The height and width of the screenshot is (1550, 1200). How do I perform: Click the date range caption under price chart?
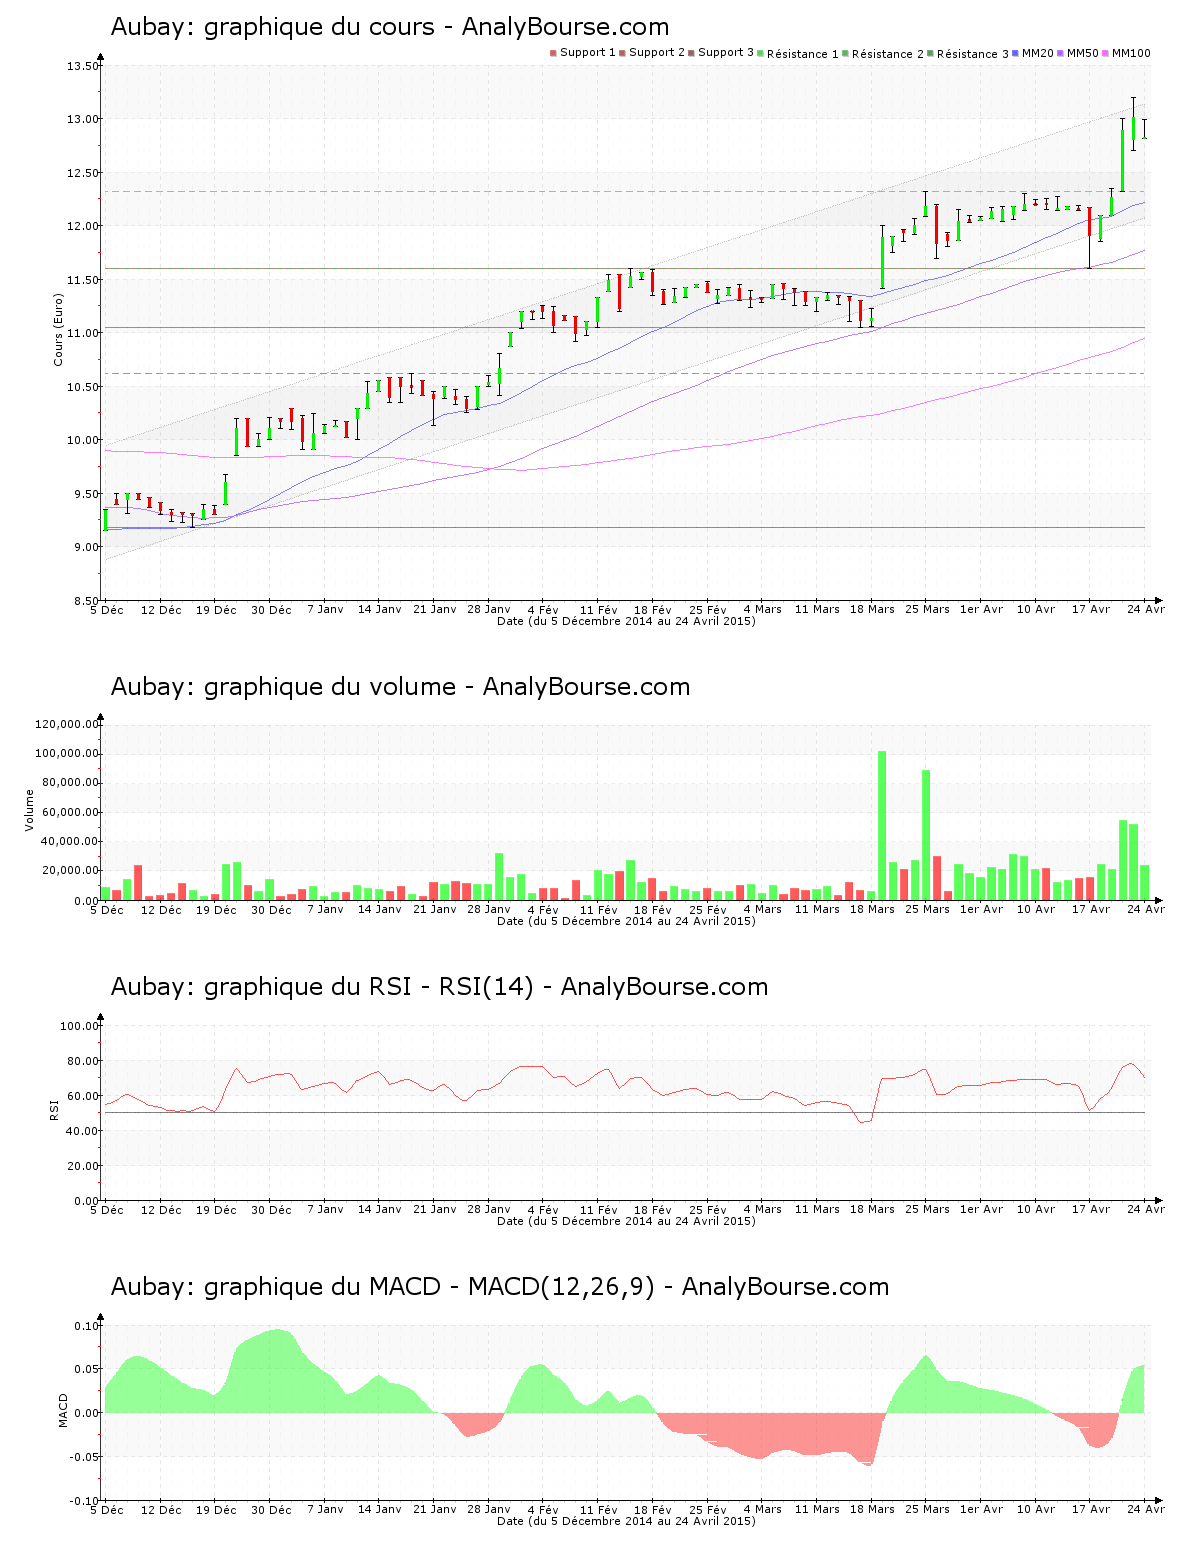point(626,621)
